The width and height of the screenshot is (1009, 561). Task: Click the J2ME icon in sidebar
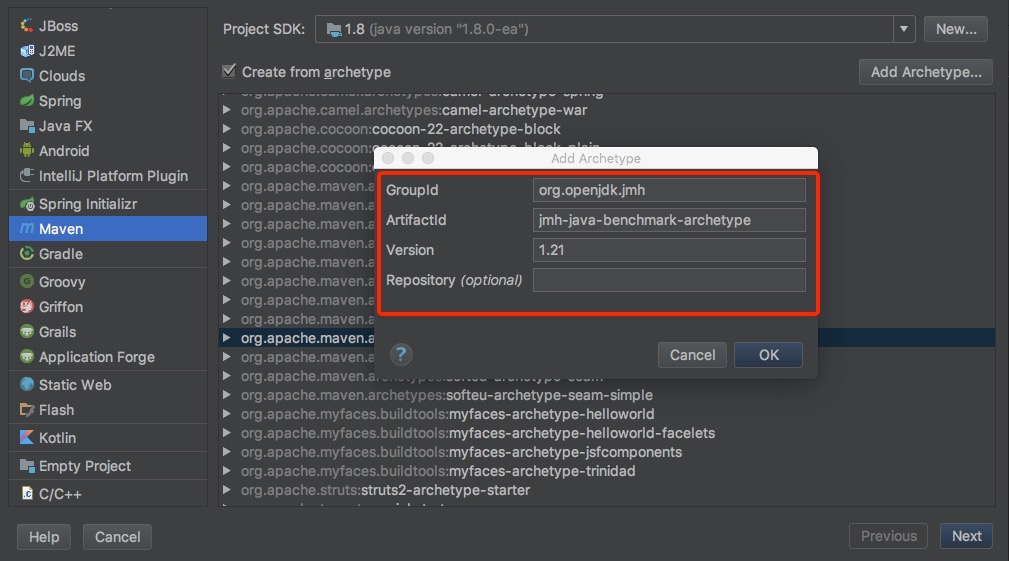pos(26,51)
